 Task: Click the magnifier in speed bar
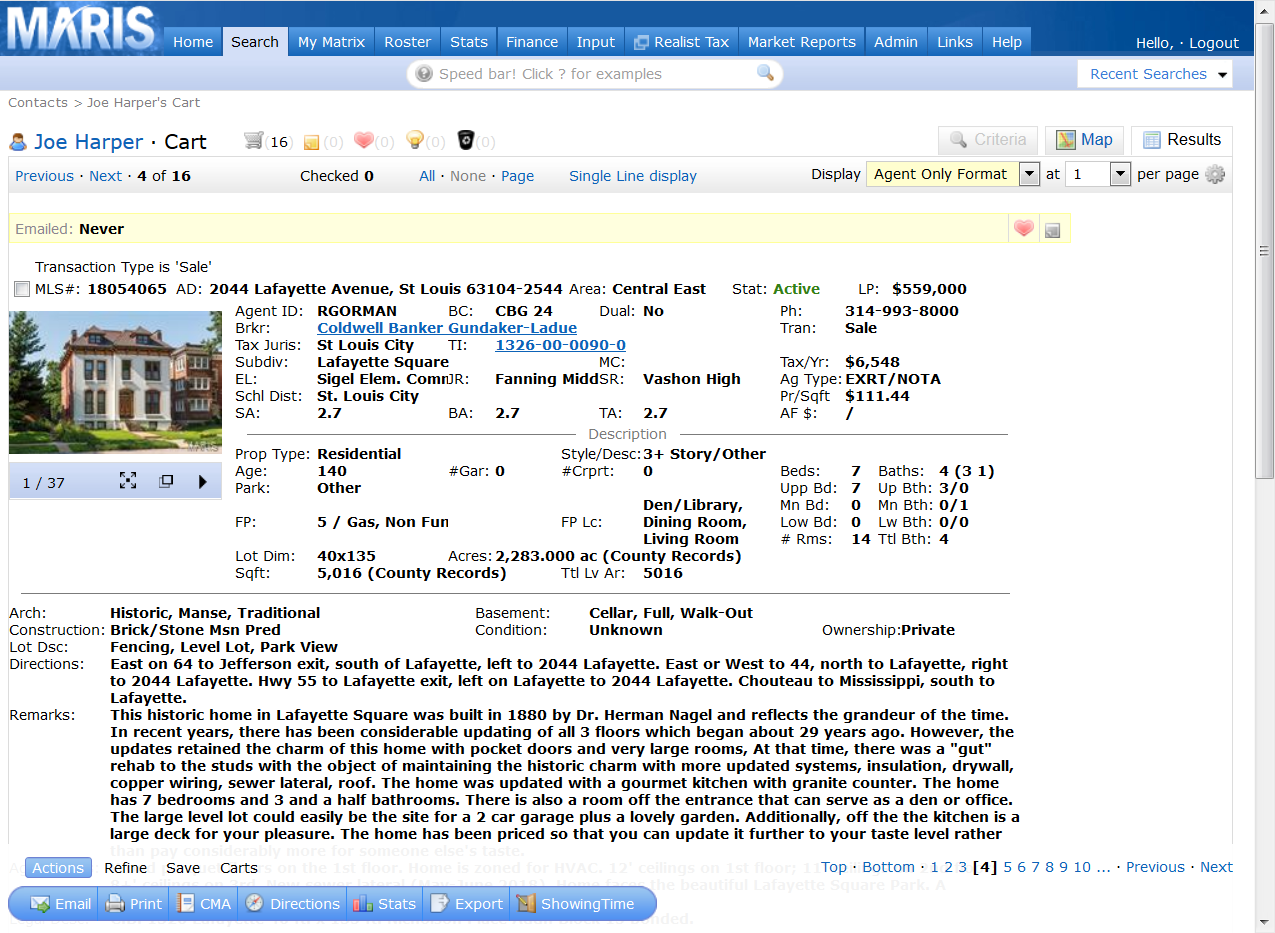pos(765,73)
